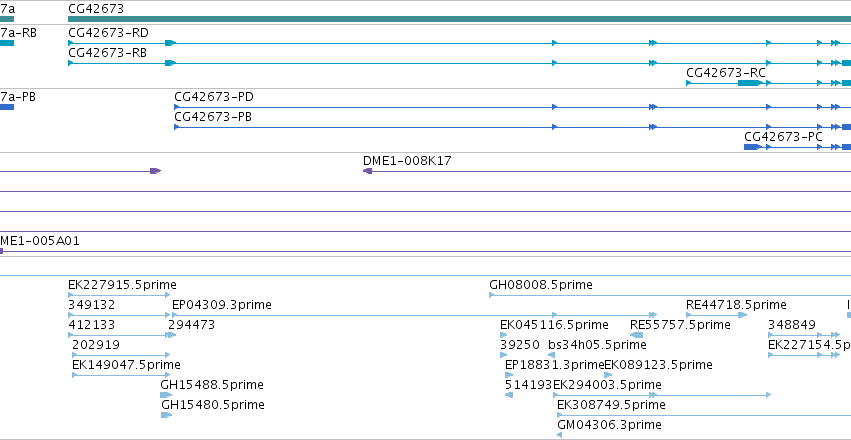Select the 202919 feature label
Viewport: 851px width, 440px height.
[96, 345]
